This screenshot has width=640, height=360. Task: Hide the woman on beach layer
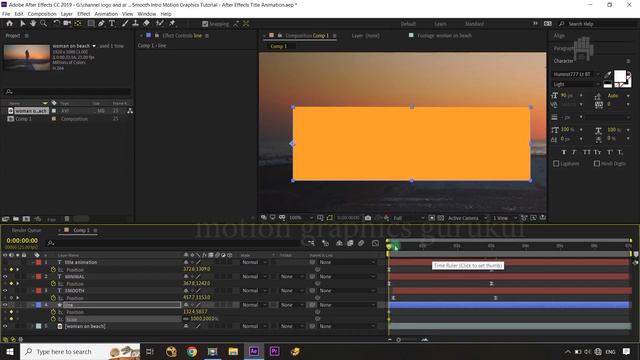pyautogui.click(x=5, y=326)
